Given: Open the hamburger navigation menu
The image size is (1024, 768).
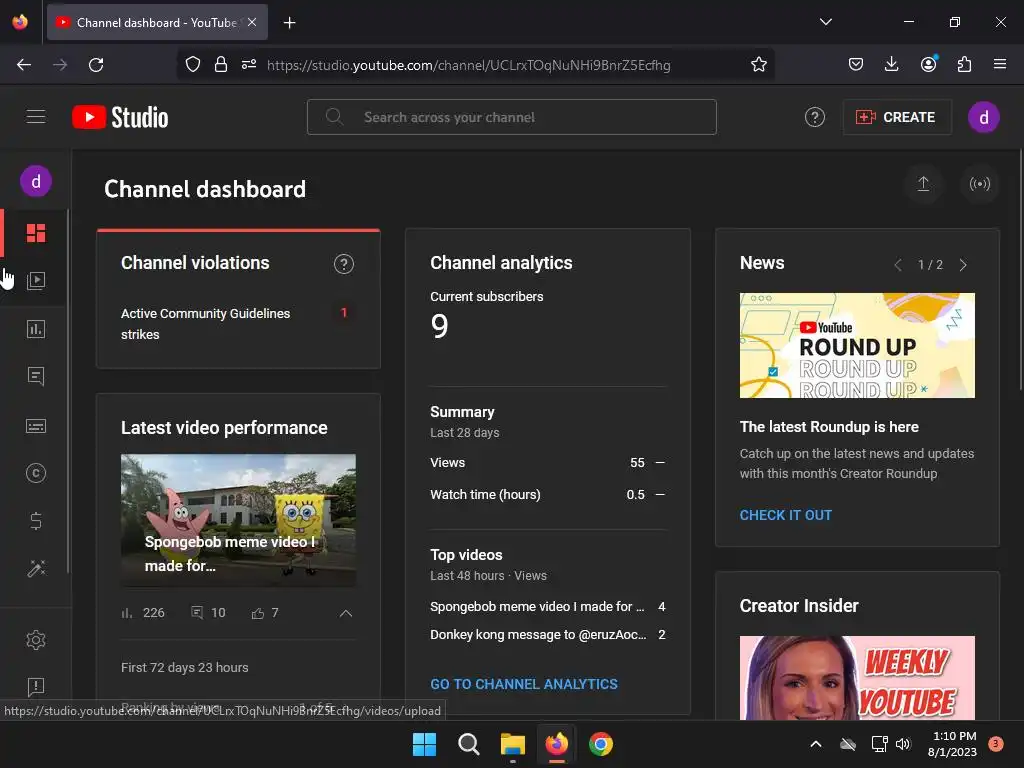Looking at the screenshot, I should pos(36,117).
